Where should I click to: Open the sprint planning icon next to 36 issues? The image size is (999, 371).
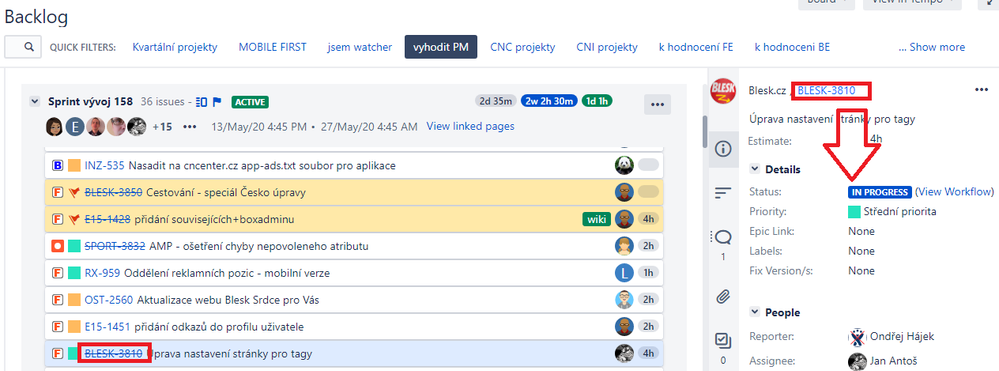[202, 101]
